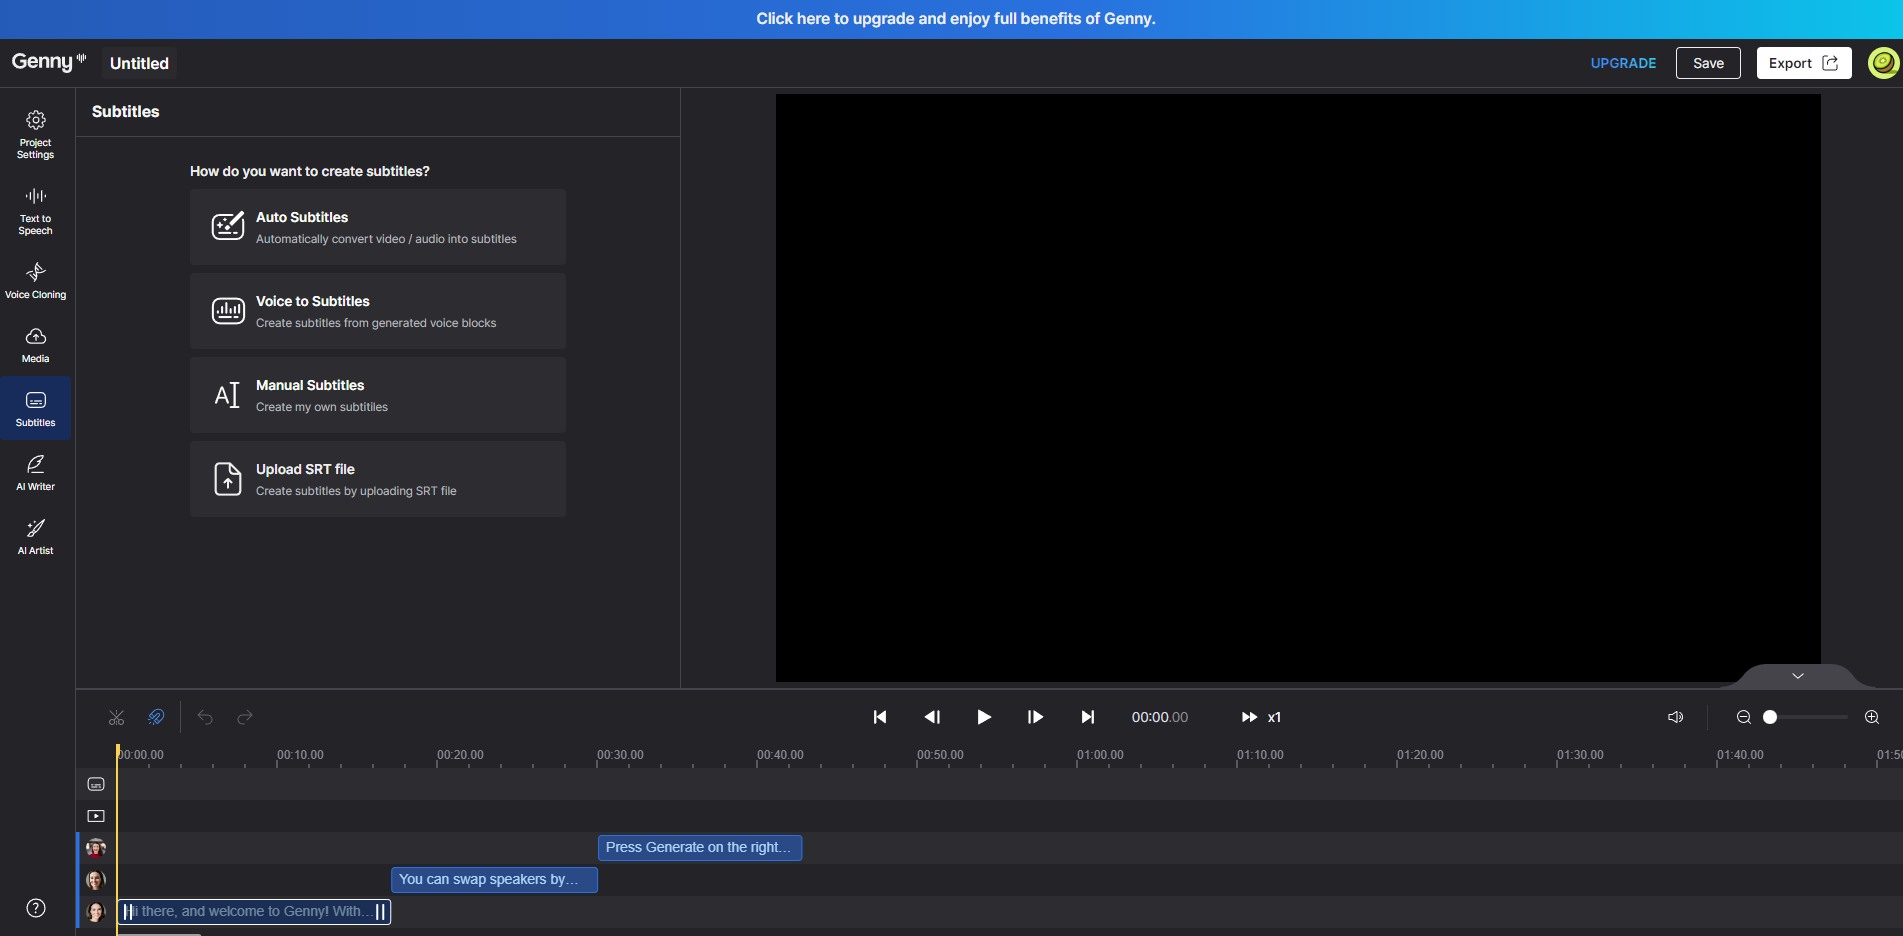The height and width of the screenshot is (936, 1903).
Task: Select the 'You can swap speakers by' block
Action: coord(494,880)
